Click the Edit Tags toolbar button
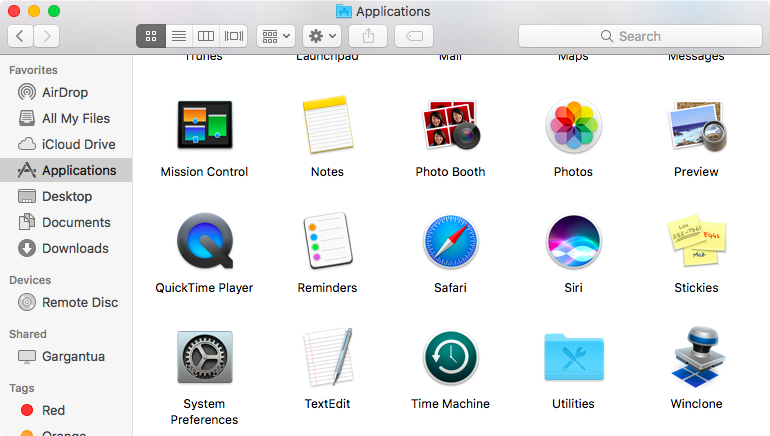Viewport: 770px width, 436px height. pyautogui.click(x=414, y=36)
